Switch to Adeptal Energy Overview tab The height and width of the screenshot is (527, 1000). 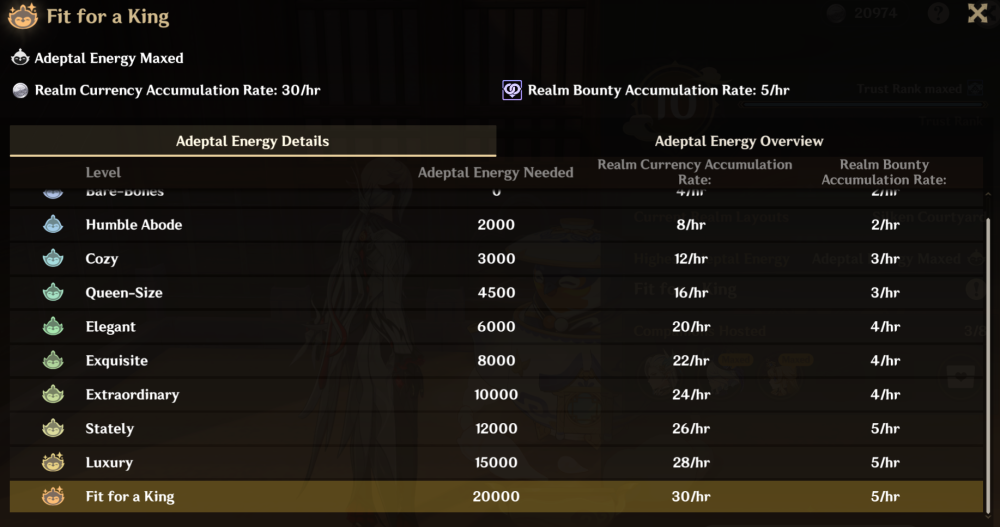(x=739, y=141)
